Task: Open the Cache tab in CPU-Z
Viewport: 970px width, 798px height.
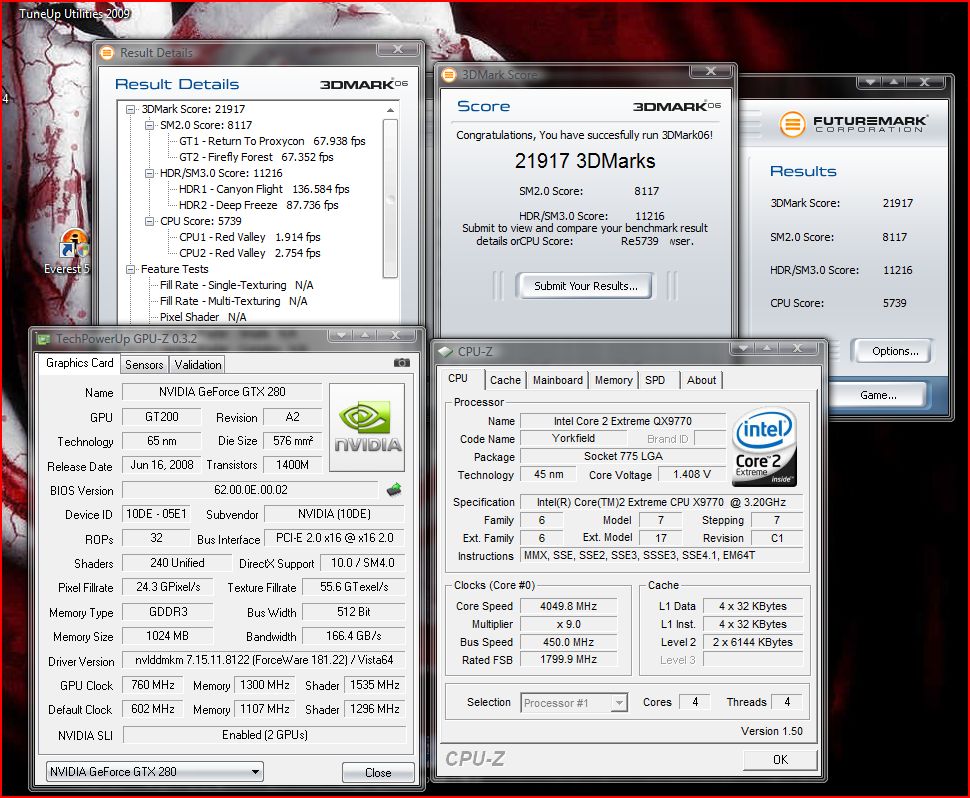Action: [505, 380]
